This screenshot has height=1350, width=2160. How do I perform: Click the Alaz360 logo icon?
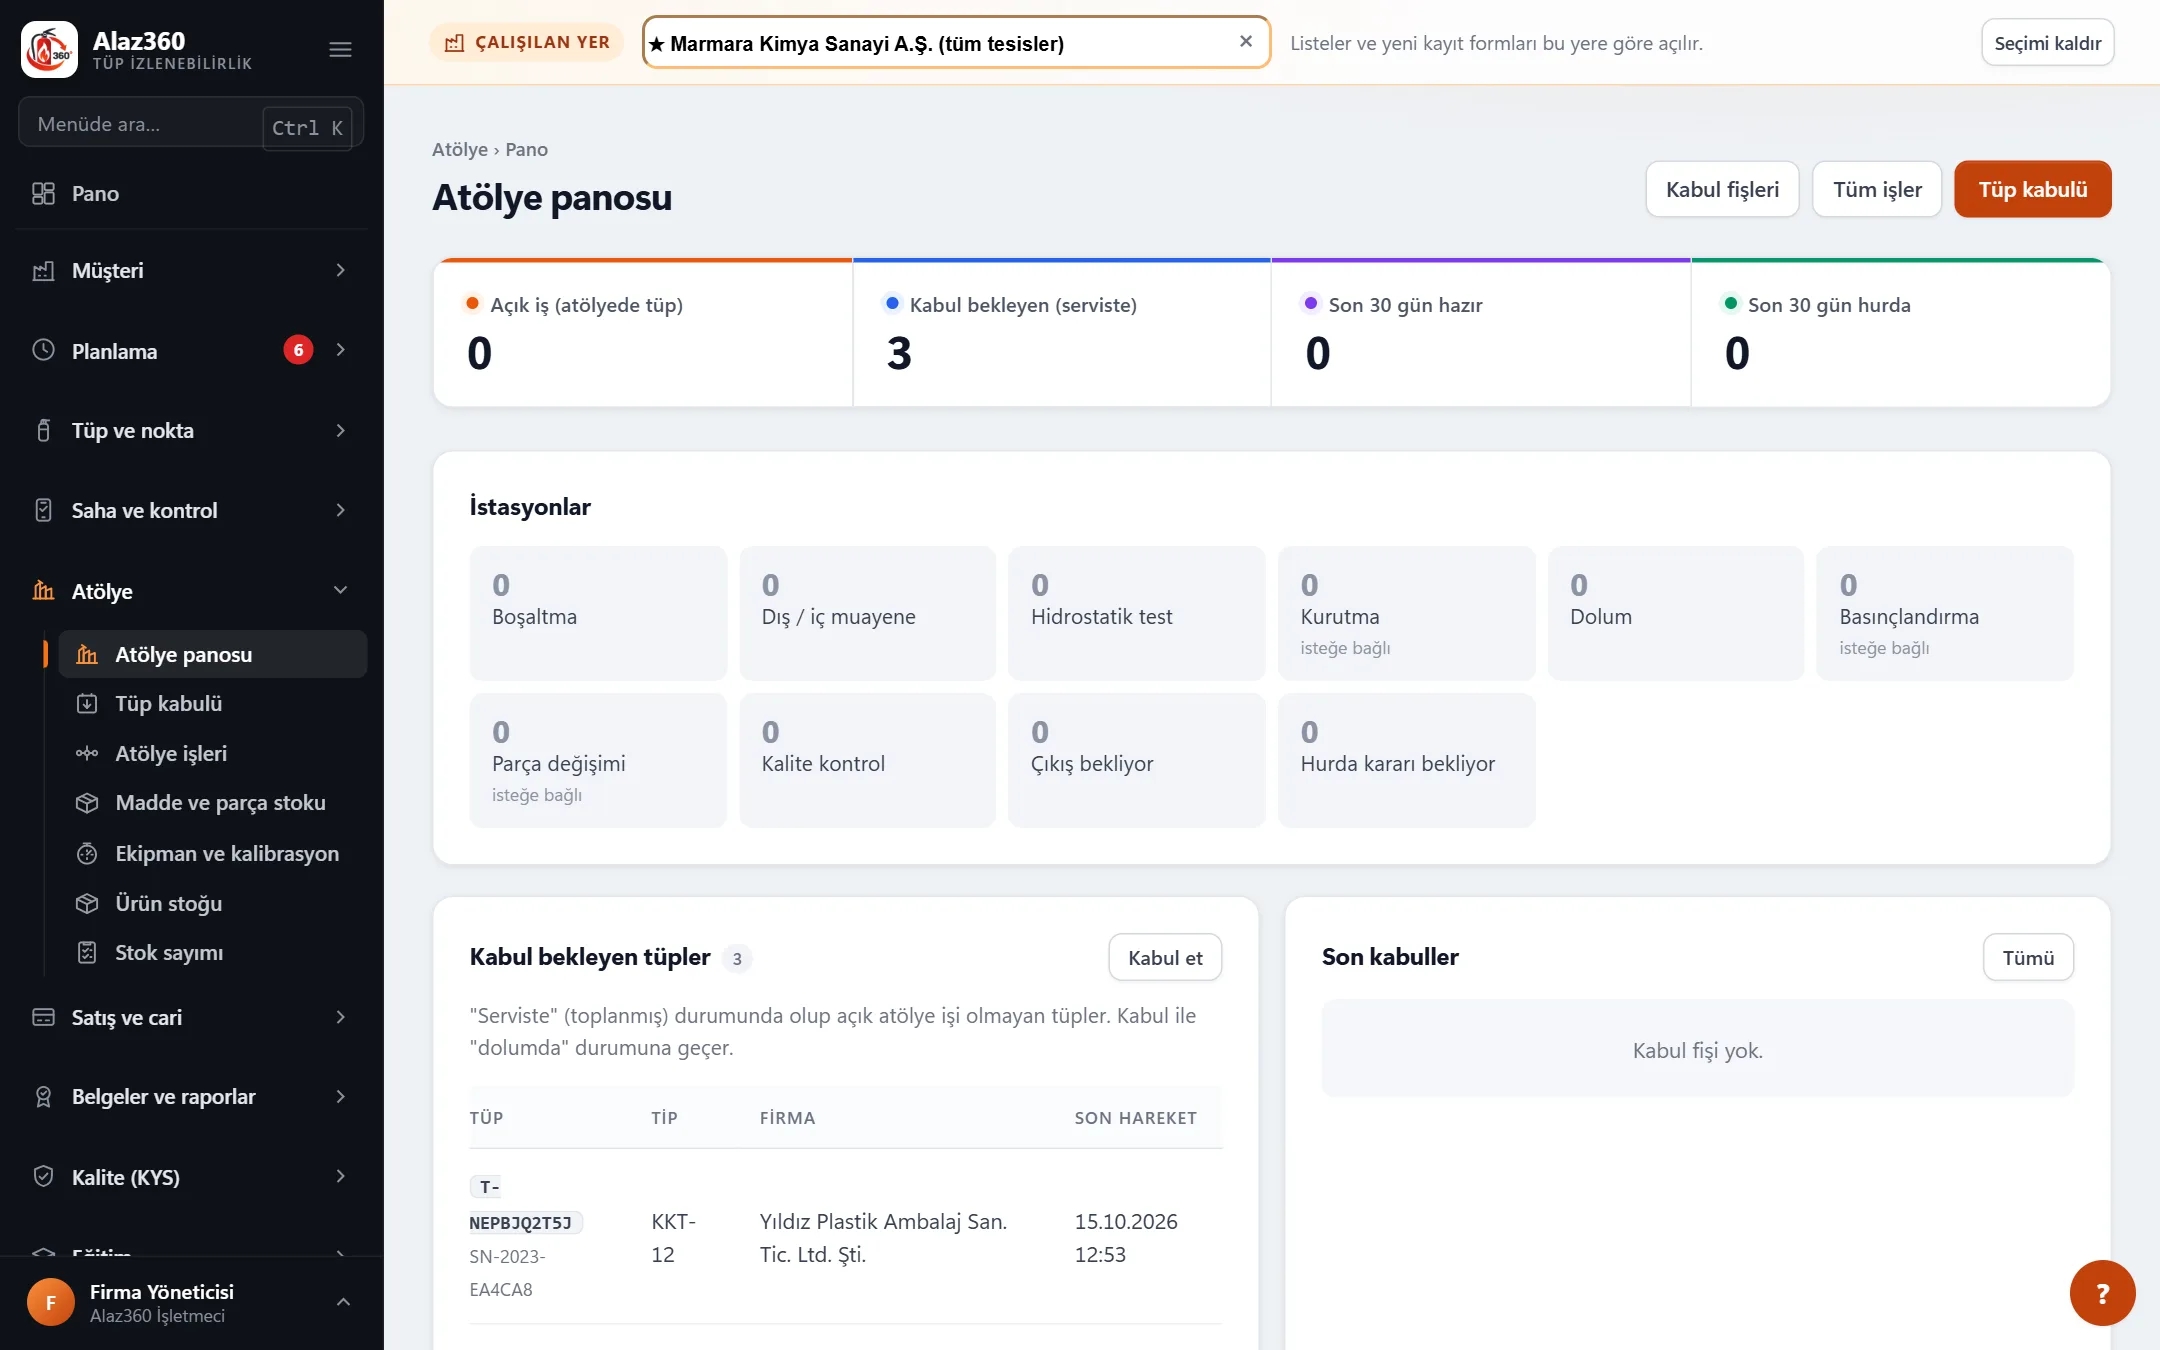click(49, 49)
